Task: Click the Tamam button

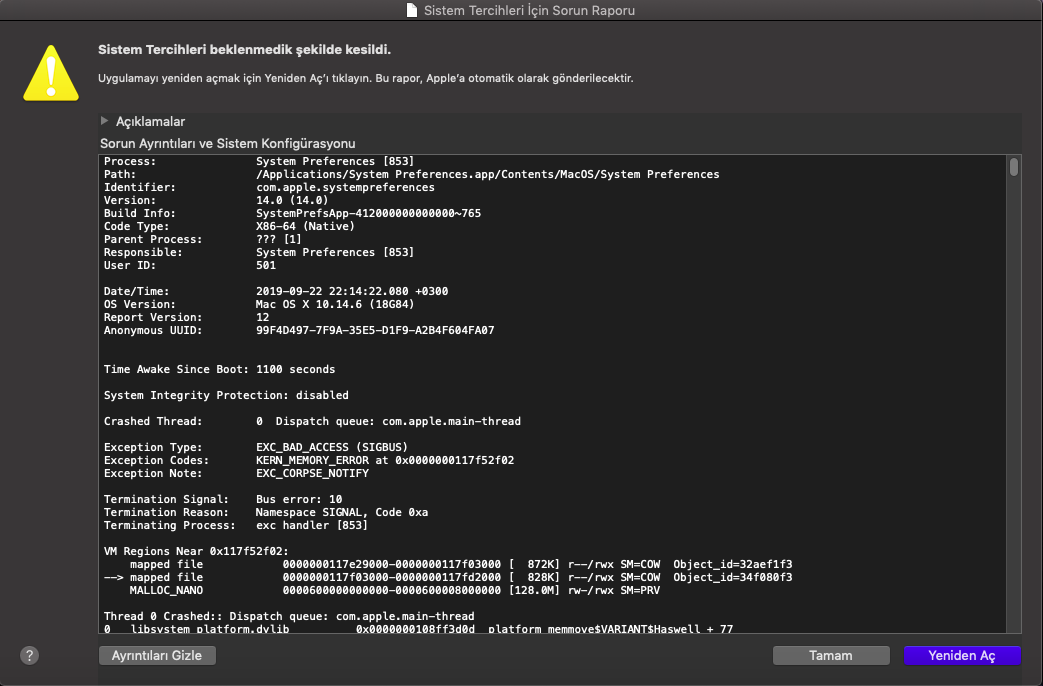Action: coord(830,655)
